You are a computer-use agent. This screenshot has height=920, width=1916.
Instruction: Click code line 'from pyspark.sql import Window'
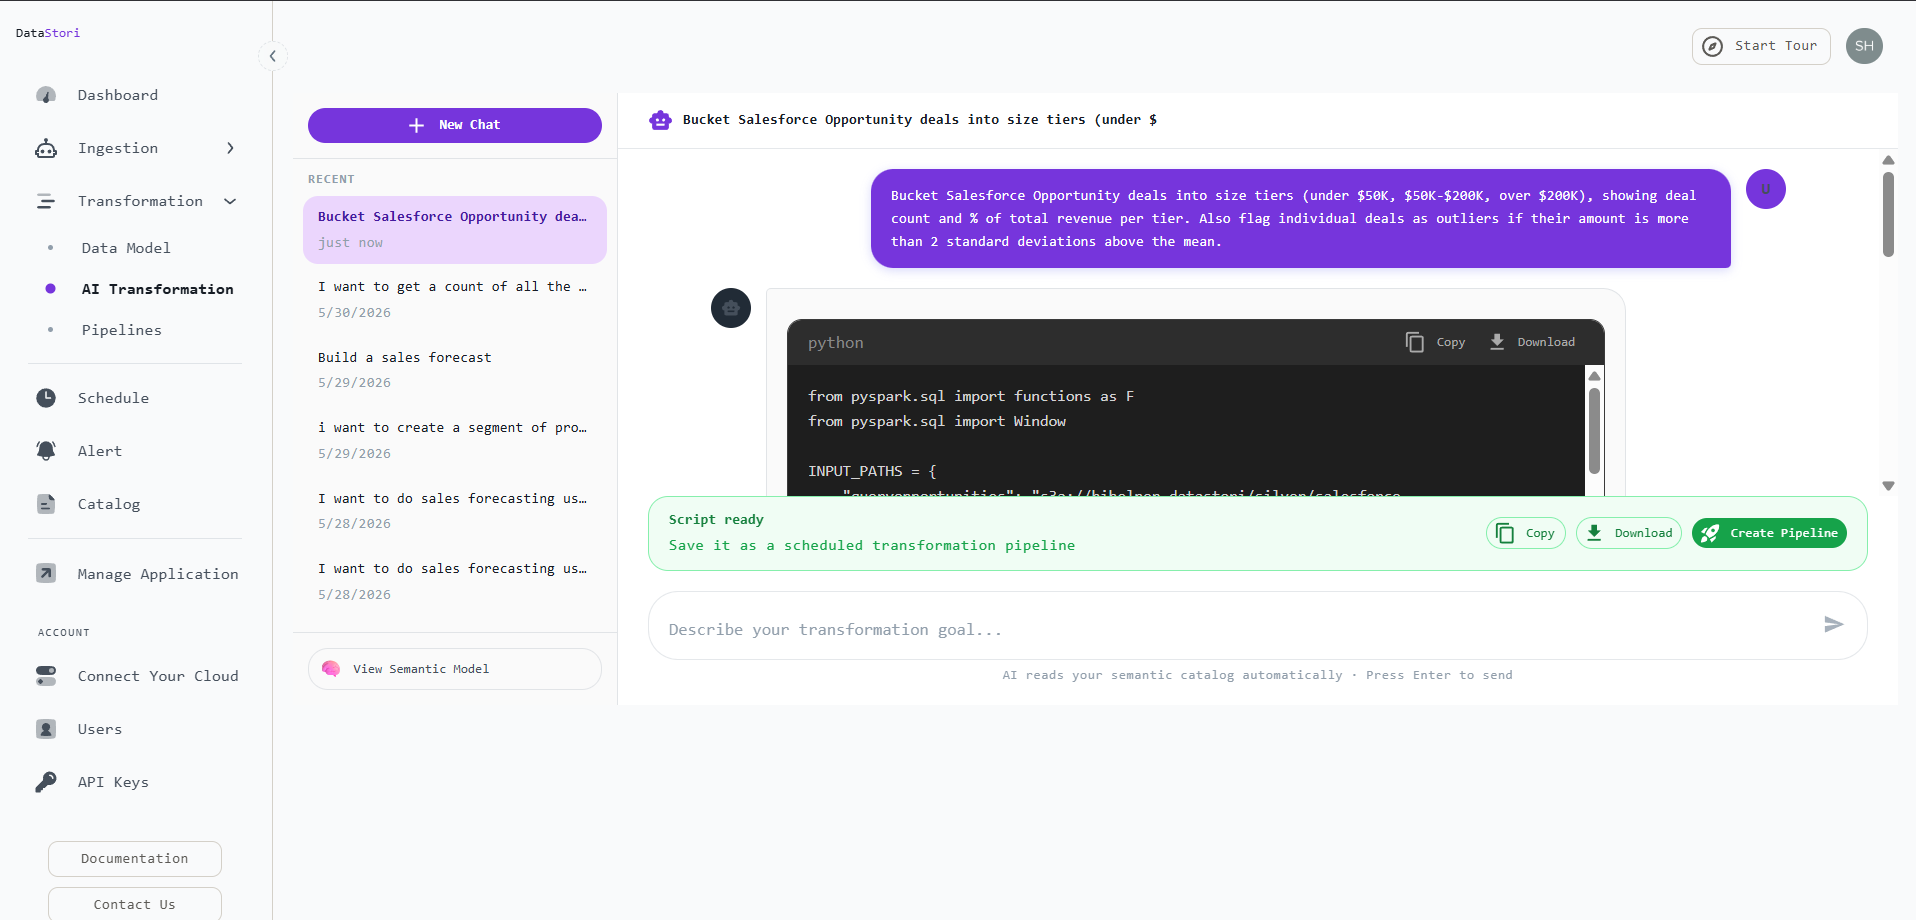[937, 422]
